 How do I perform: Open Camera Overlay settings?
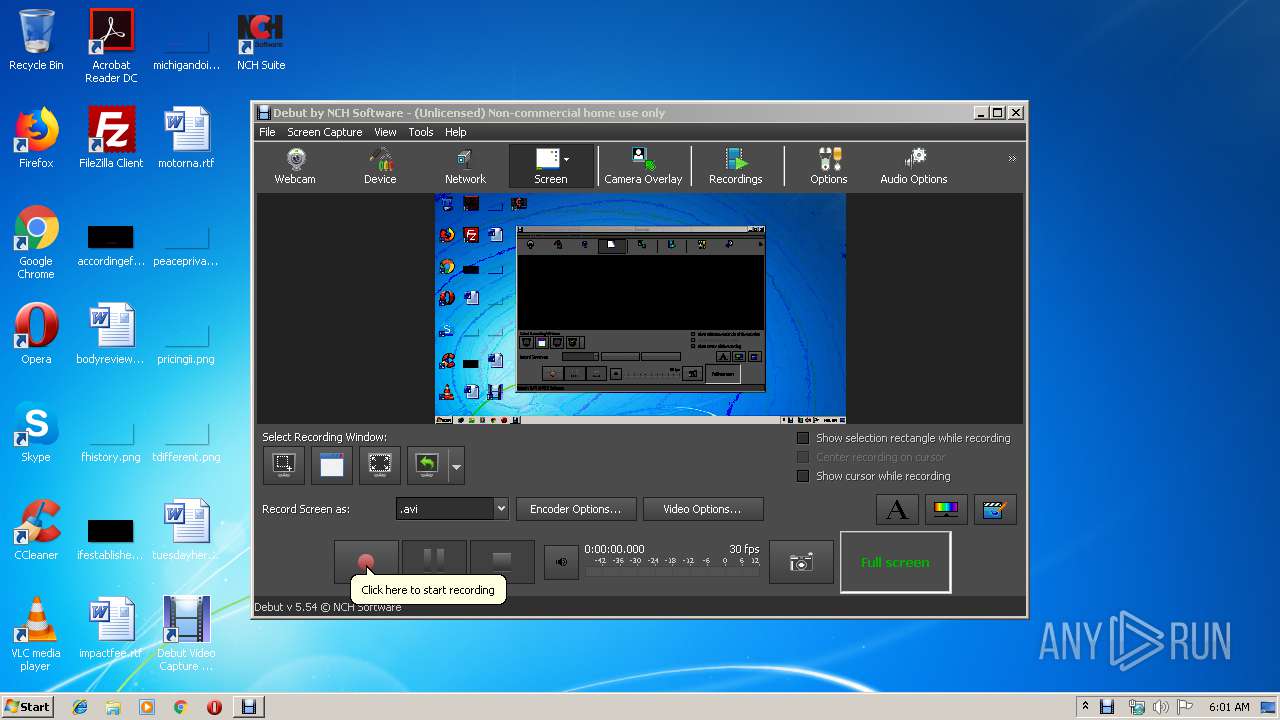643,166
